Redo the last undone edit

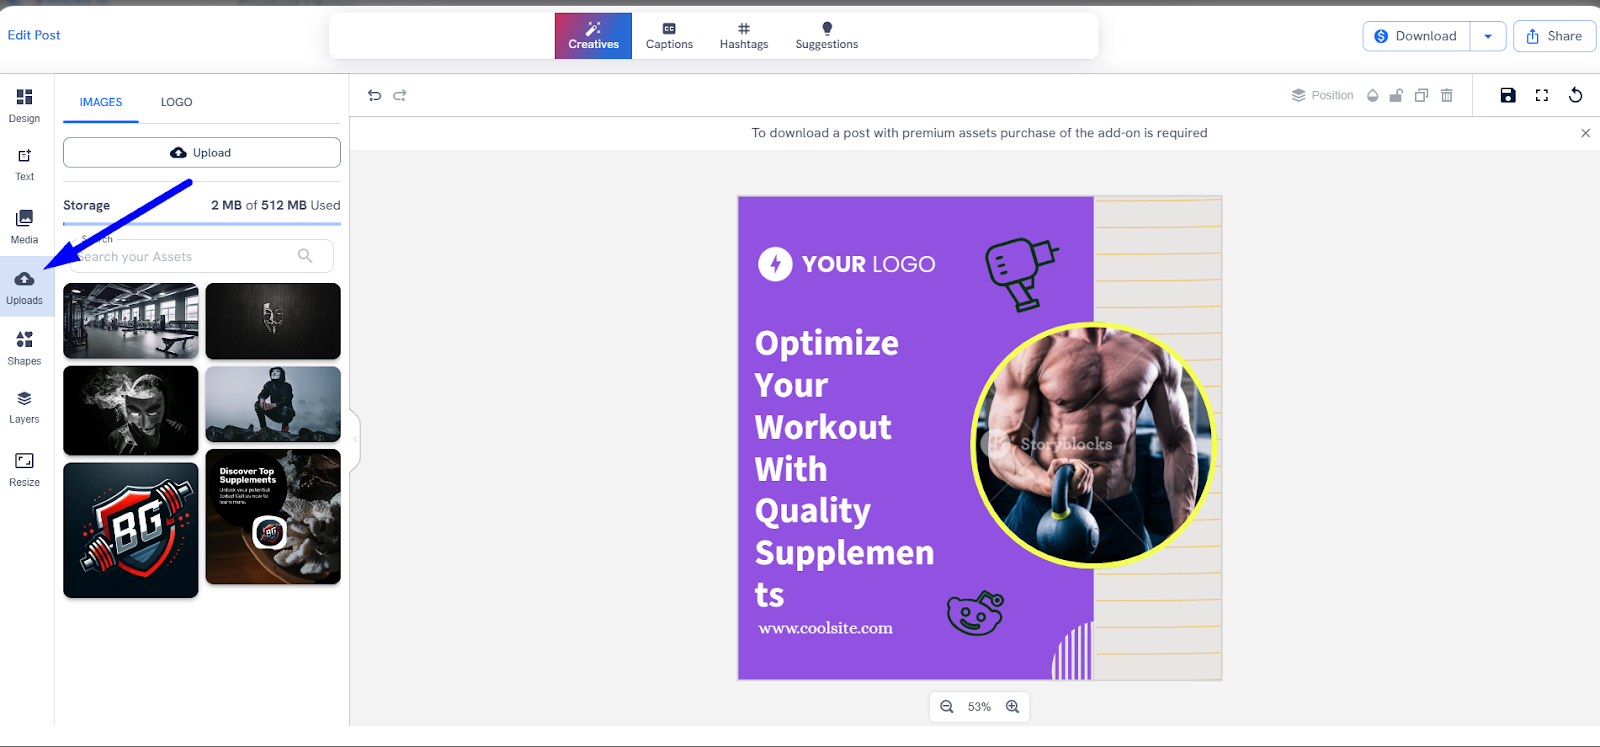coord(400,95)
